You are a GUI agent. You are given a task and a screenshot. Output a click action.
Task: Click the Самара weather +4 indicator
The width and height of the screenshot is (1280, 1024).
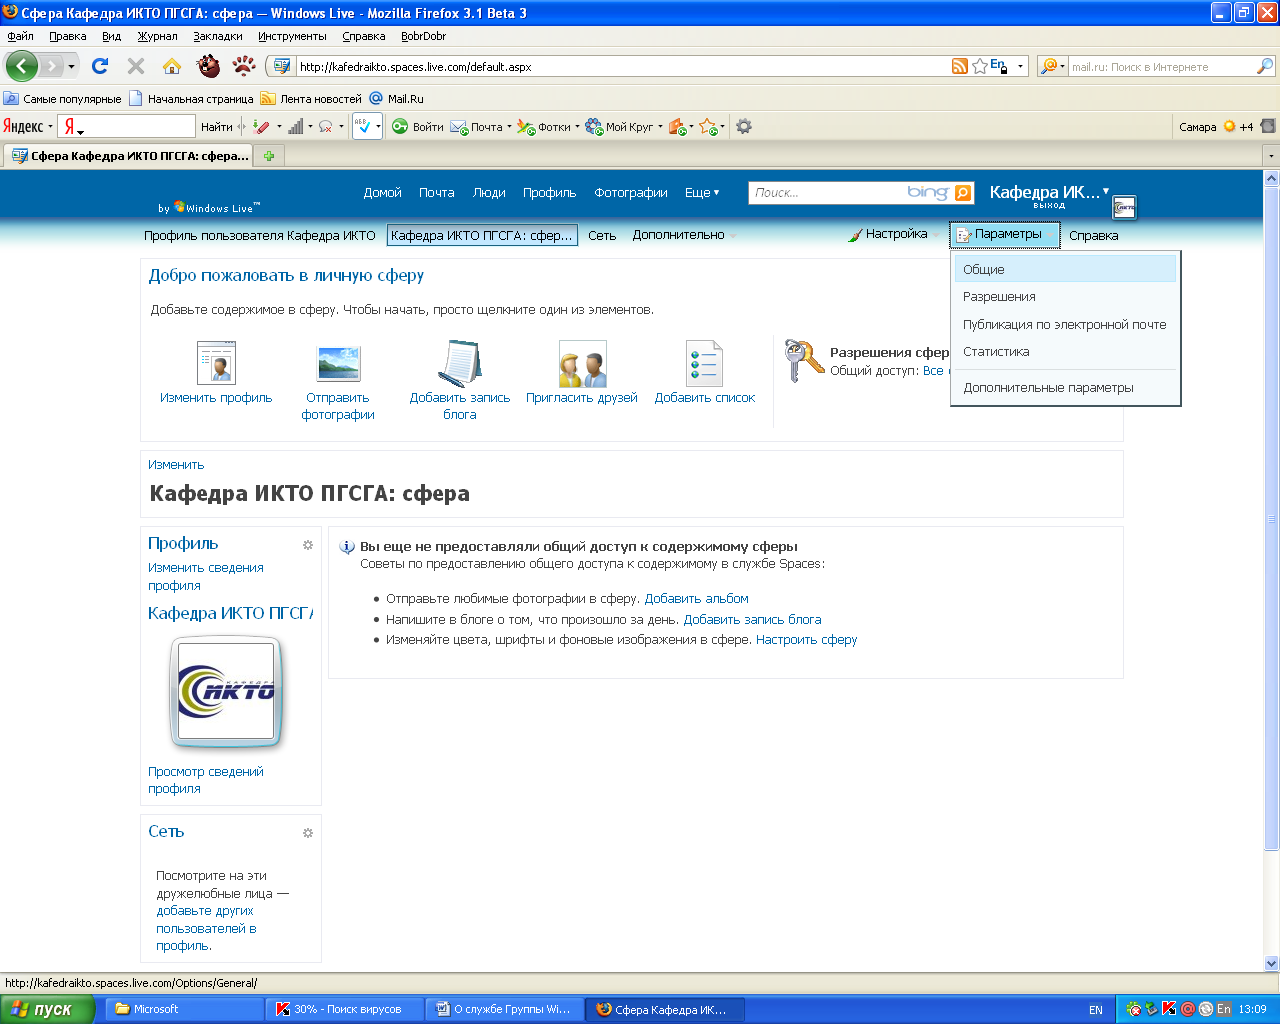click(1215, 126)
